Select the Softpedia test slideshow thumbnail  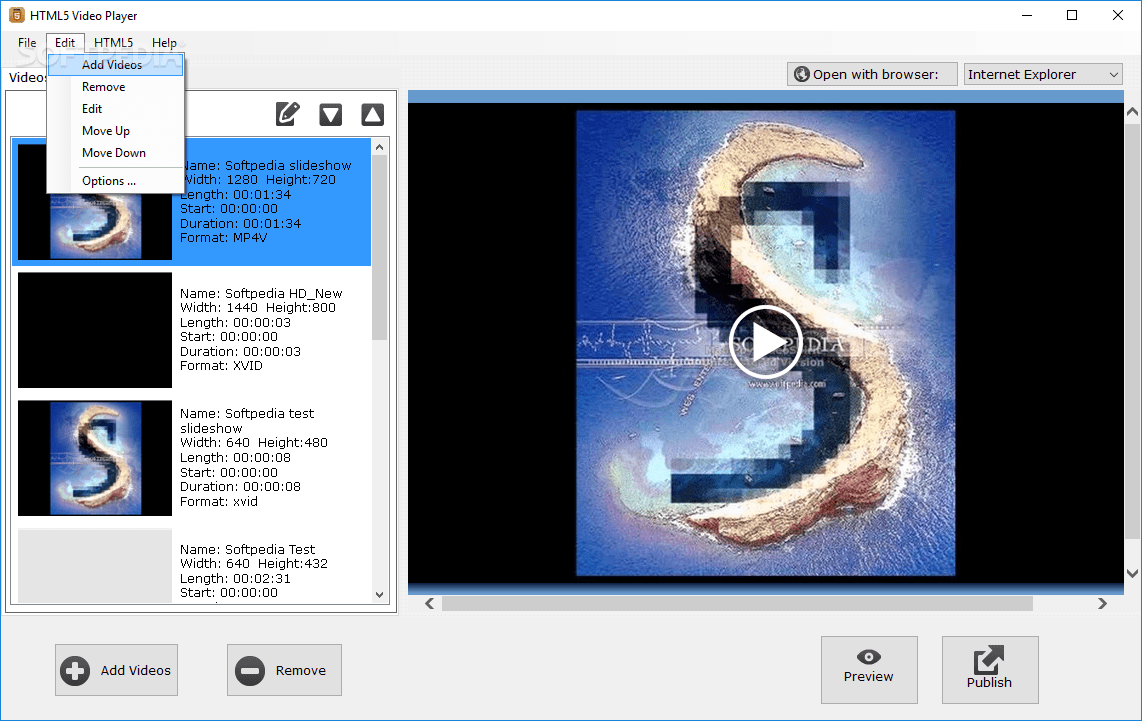tap(95, 458)
